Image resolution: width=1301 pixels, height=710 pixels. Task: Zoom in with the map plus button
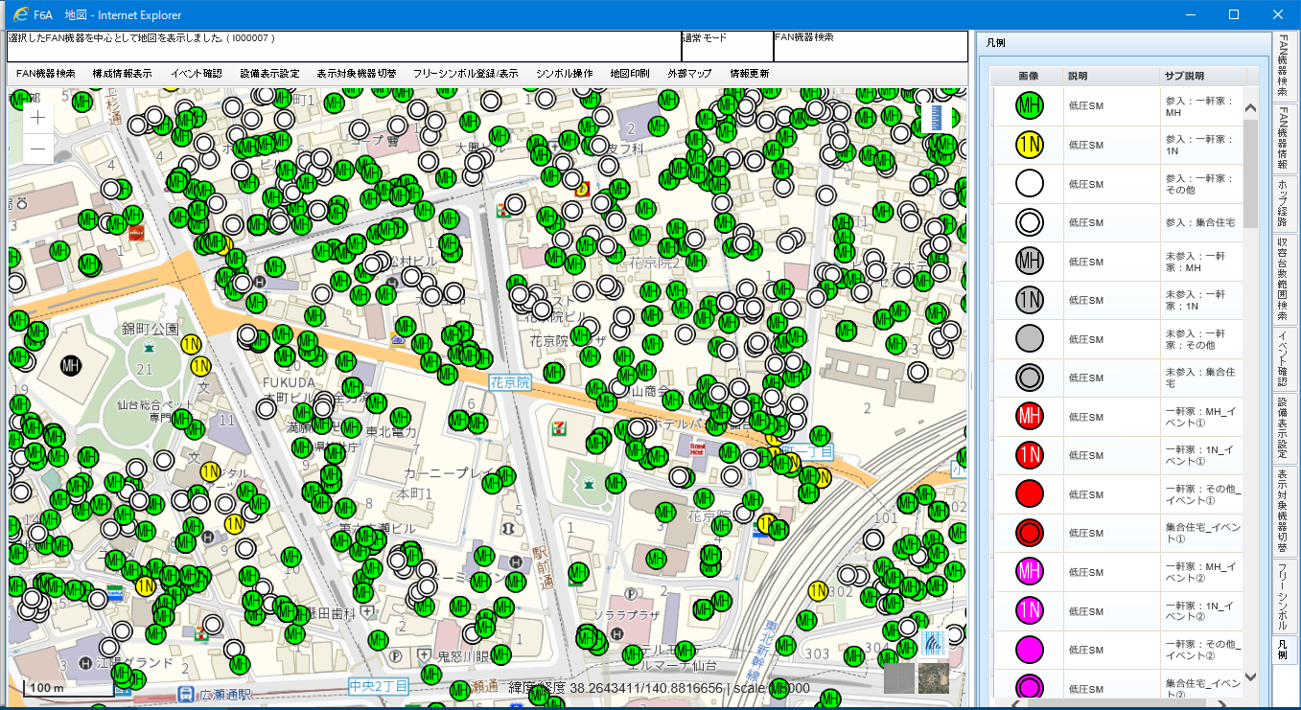pos(38,118)
